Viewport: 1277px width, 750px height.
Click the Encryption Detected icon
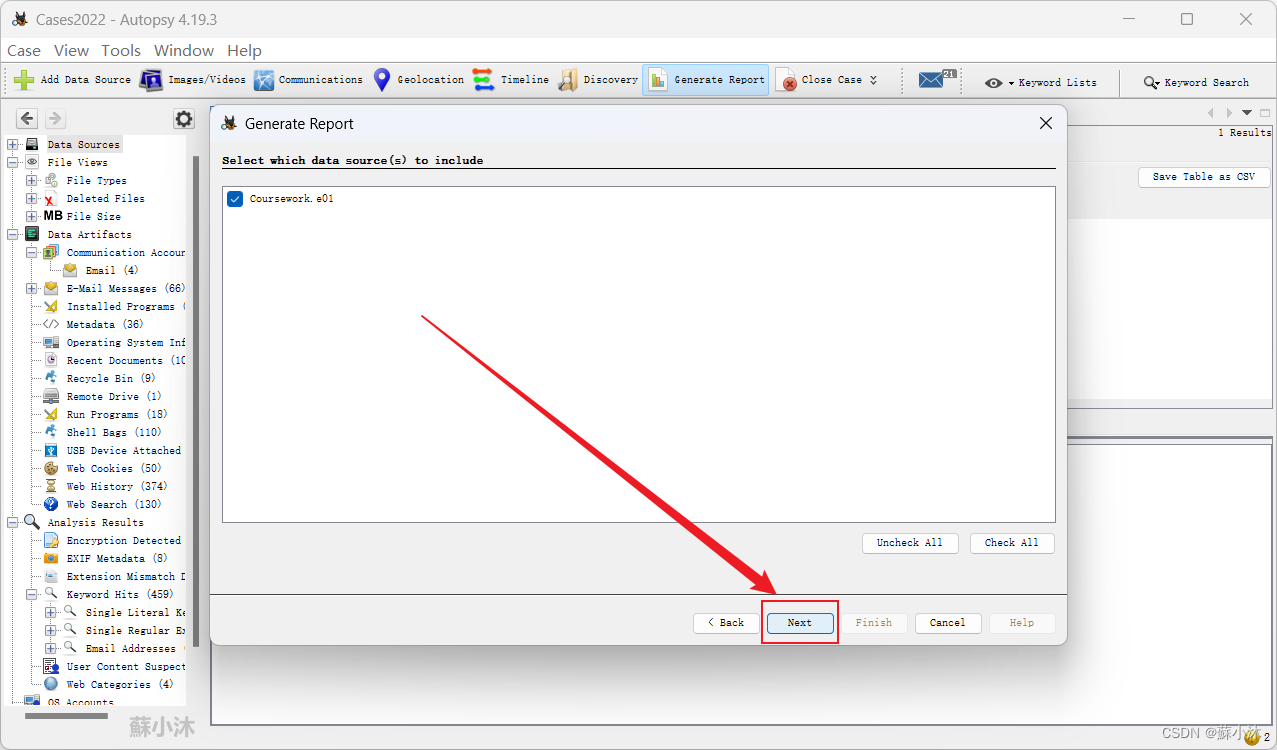(51, 541)
